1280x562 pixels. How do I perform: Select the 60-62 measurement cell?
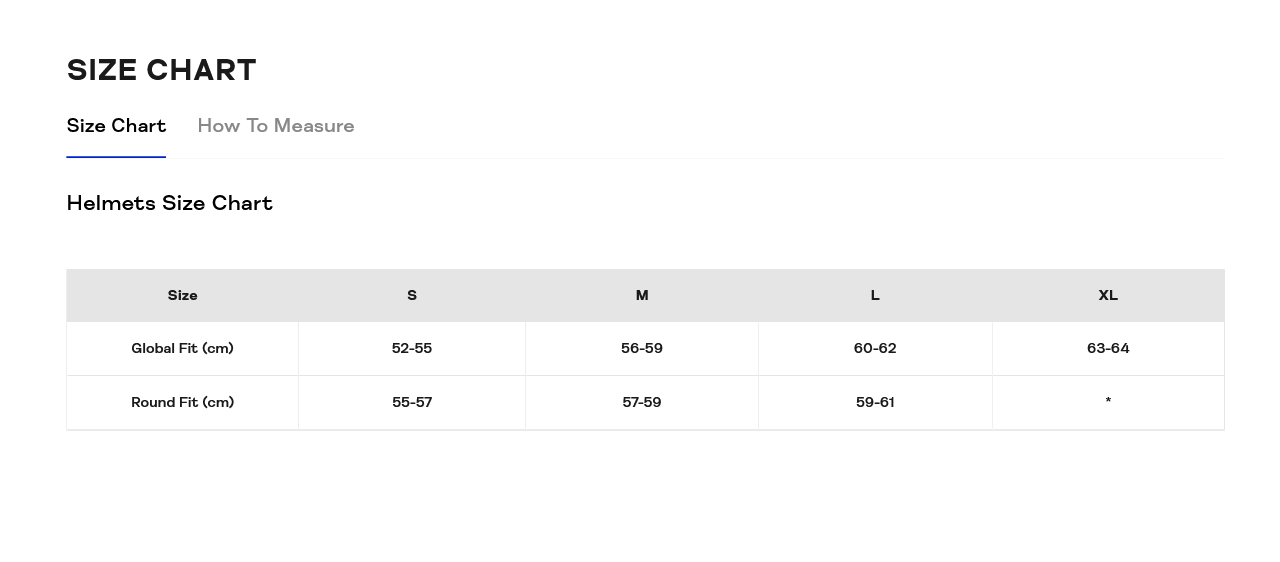pos(875,348)
